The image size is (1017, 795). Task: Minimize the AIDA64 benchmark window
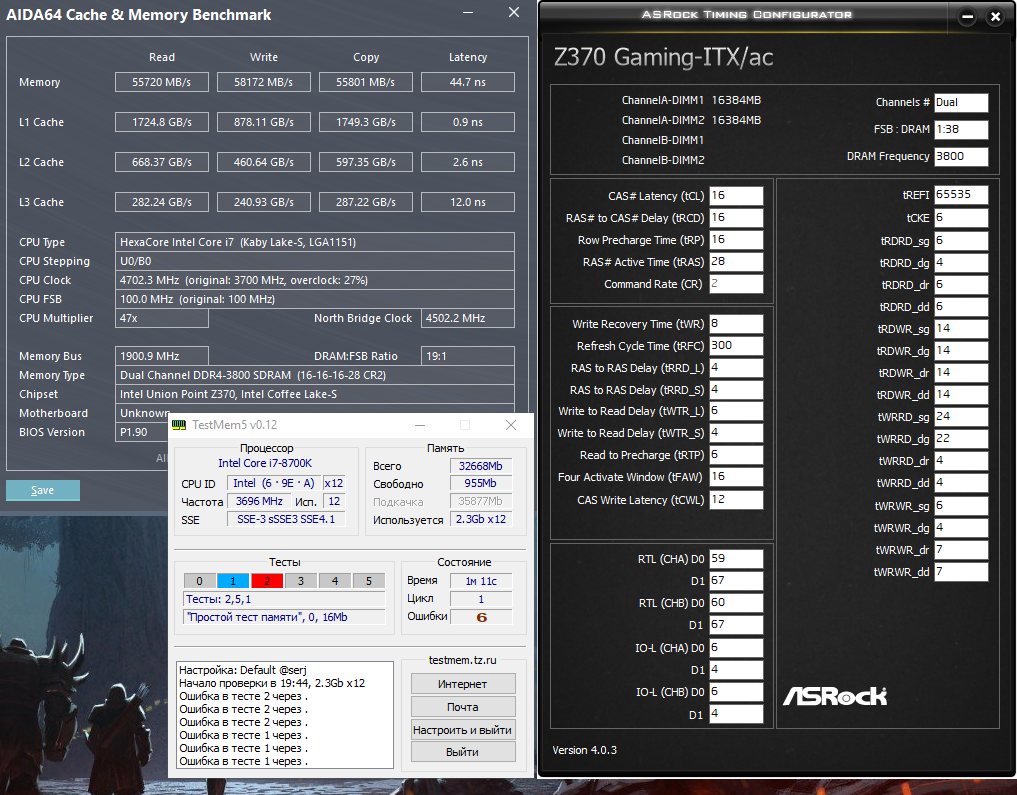(x=468, y=12)
